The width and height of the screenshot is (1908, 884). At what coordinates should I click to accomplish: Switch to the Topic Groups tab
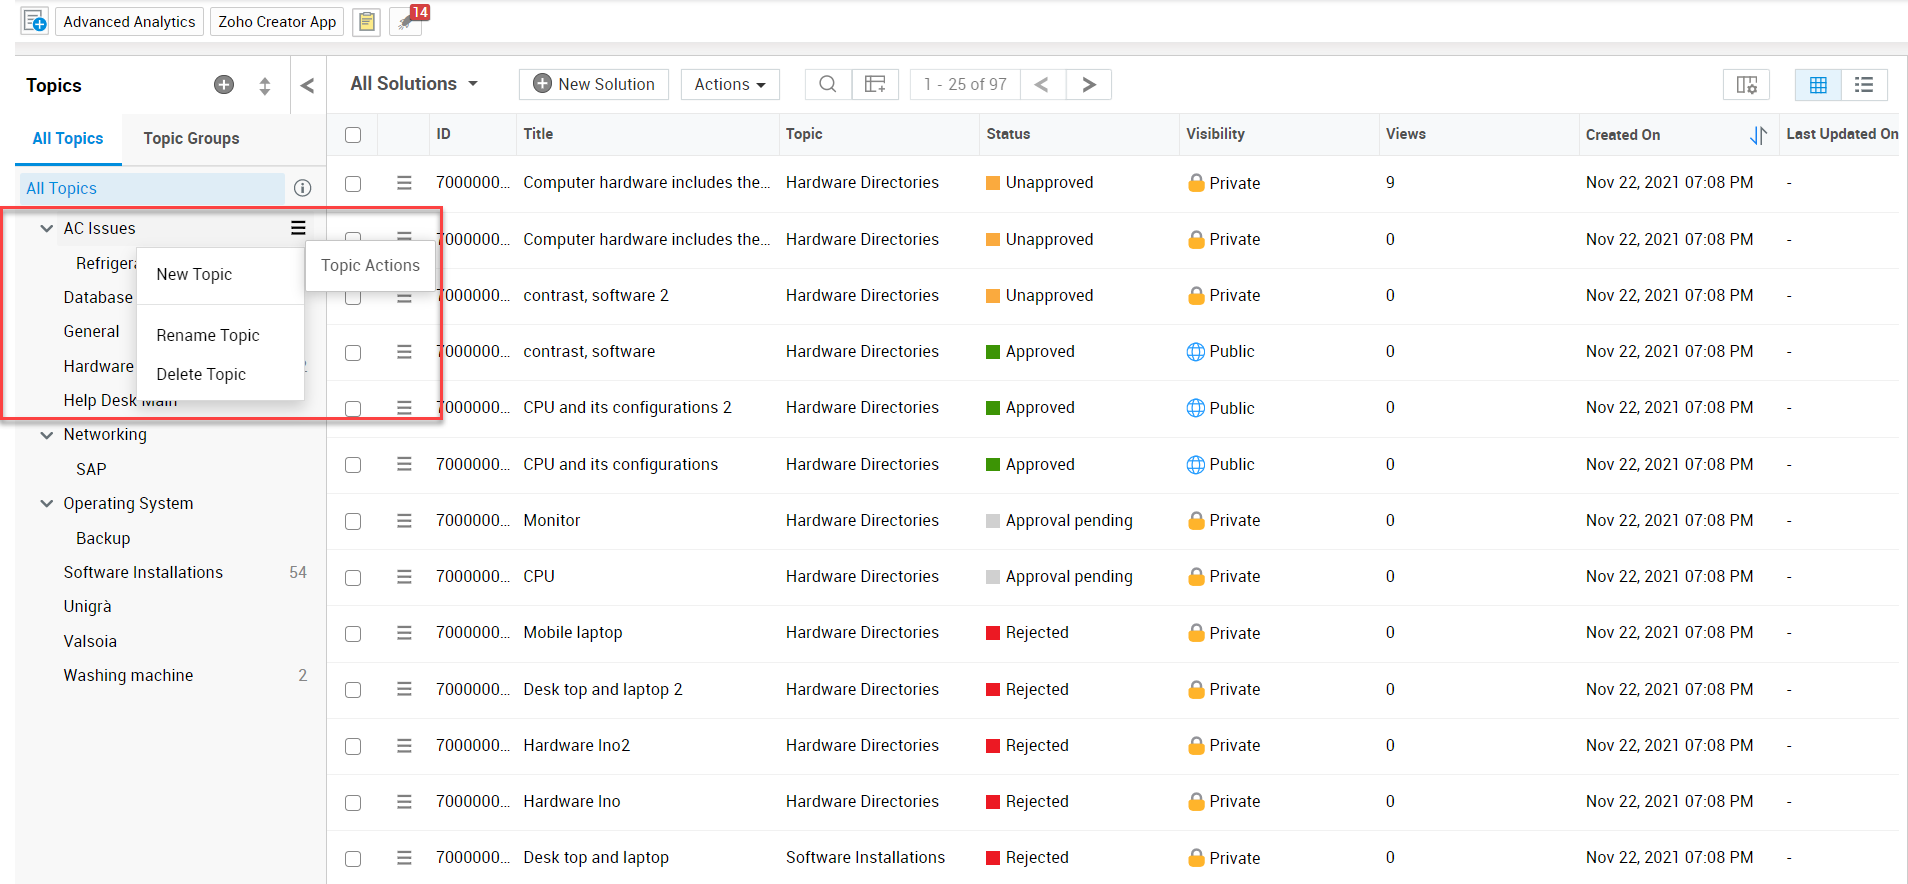191,138
